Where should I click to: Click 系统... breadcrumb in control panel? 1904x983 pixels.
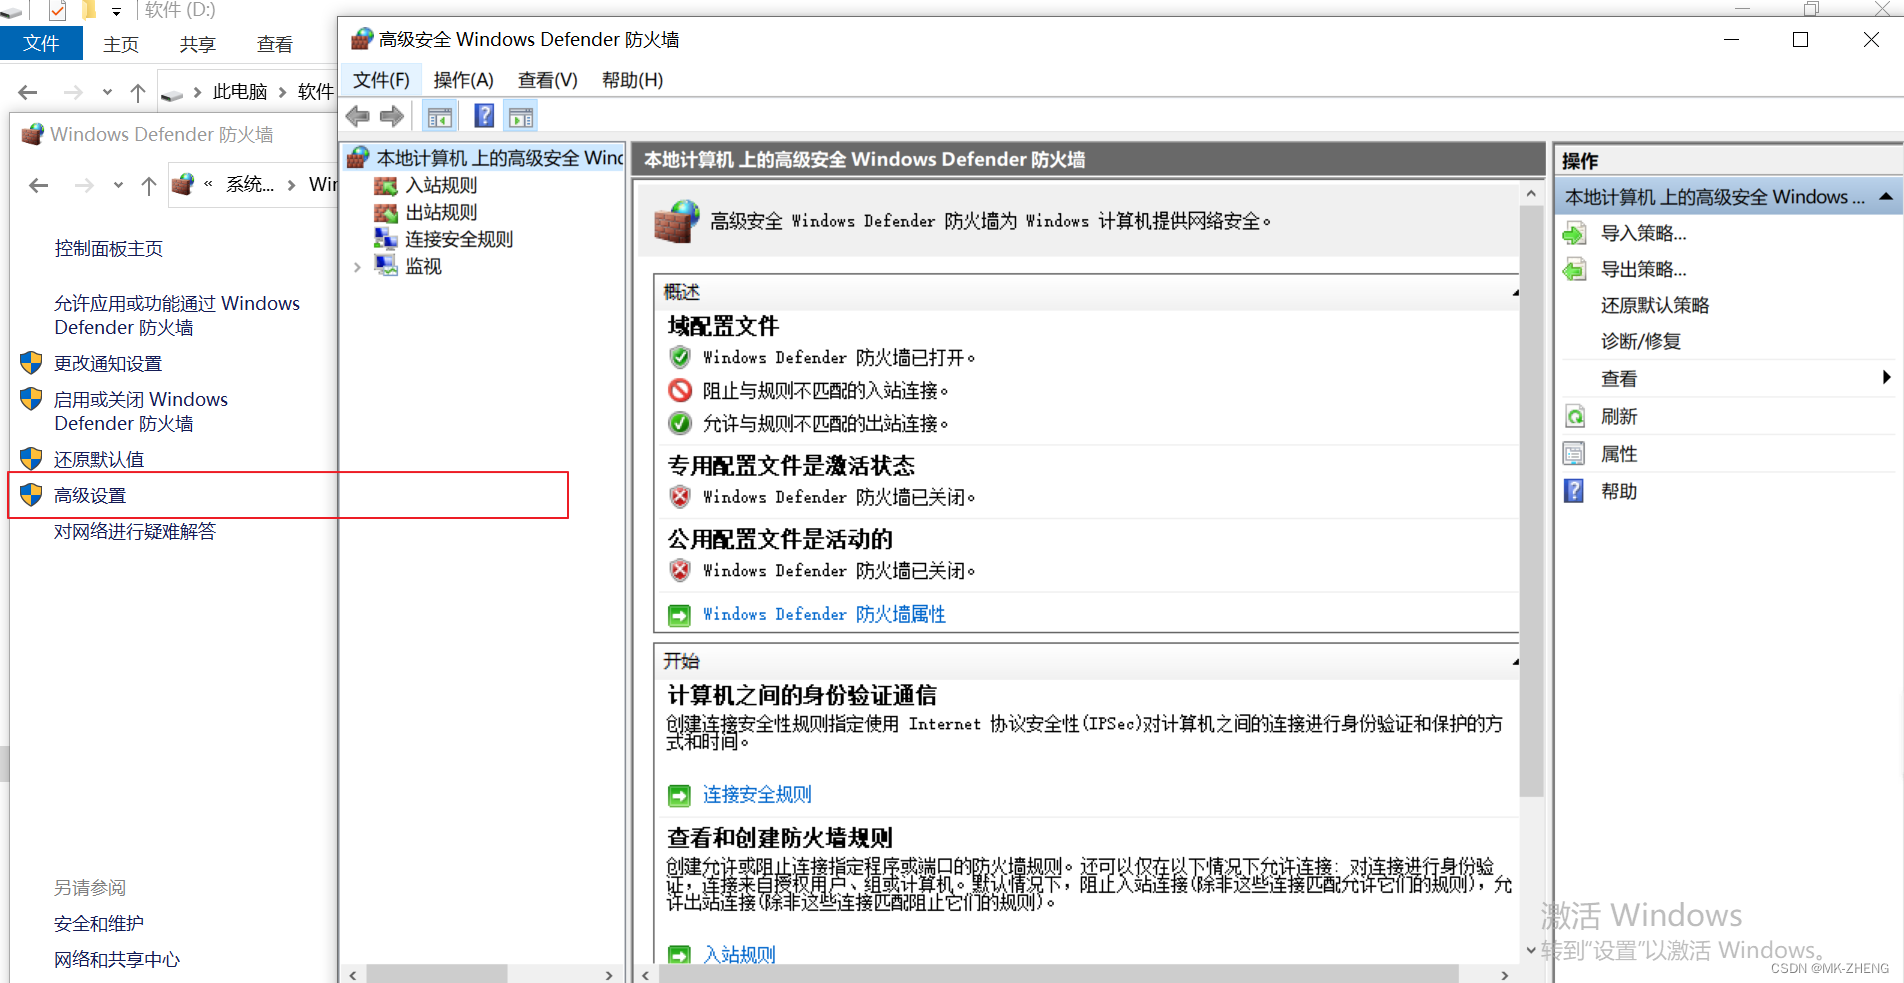250,184
